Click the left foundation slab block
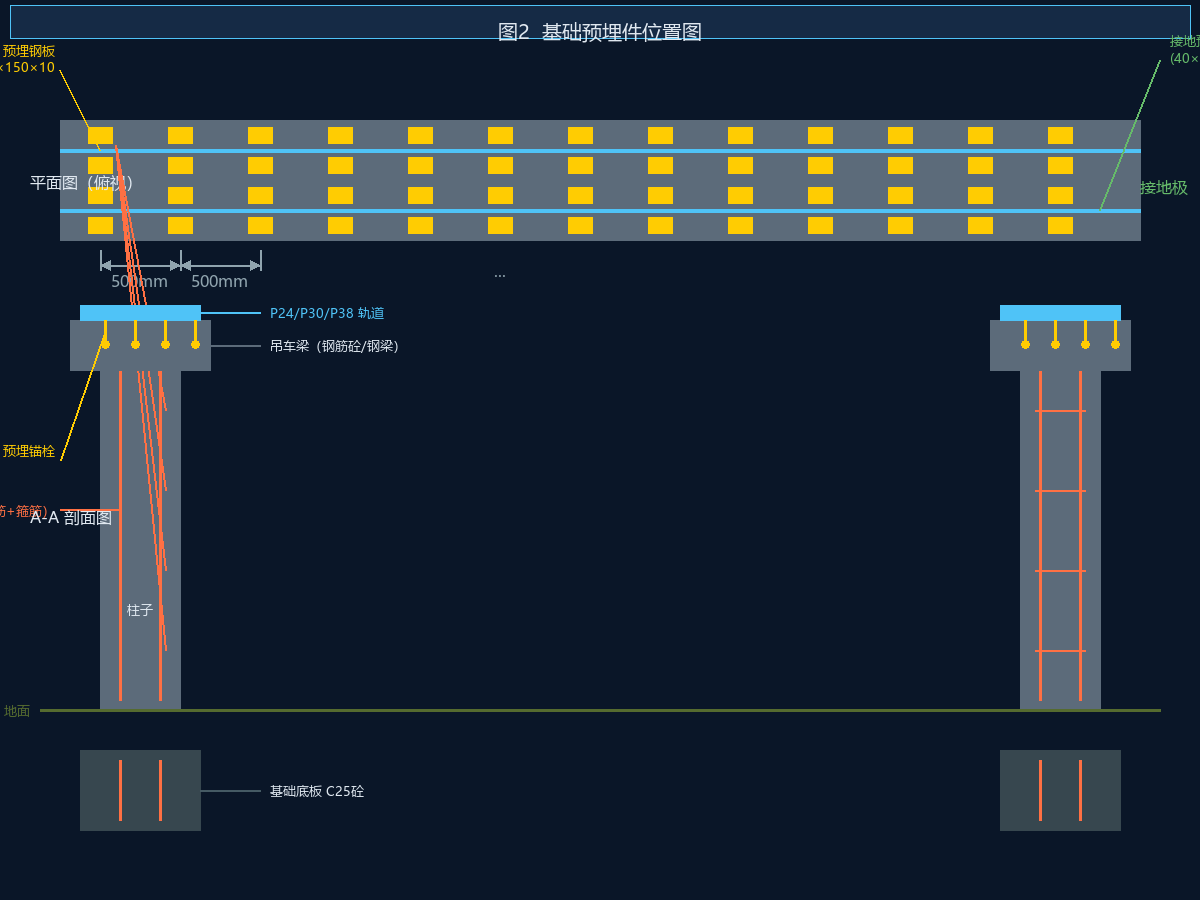The height and width of the screenshot is (900, 1200). (140, 790)
